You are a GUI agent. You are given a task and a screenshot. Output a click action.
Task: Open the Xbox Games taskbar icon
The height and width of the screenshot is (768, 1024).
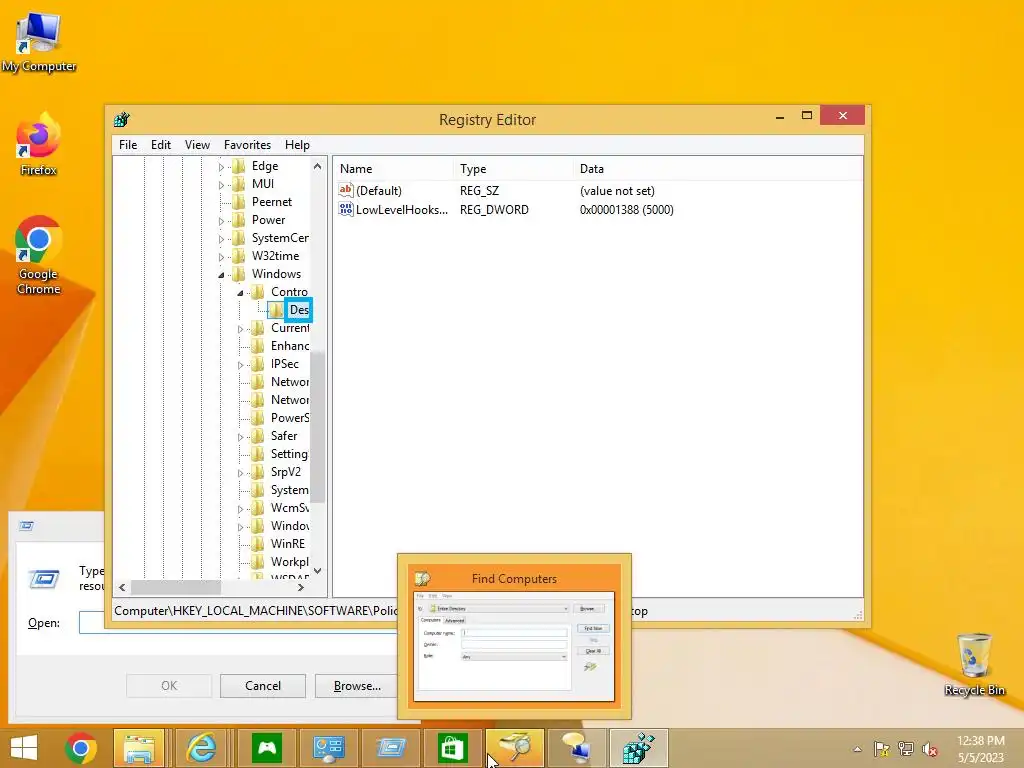(x=266, y=748)
